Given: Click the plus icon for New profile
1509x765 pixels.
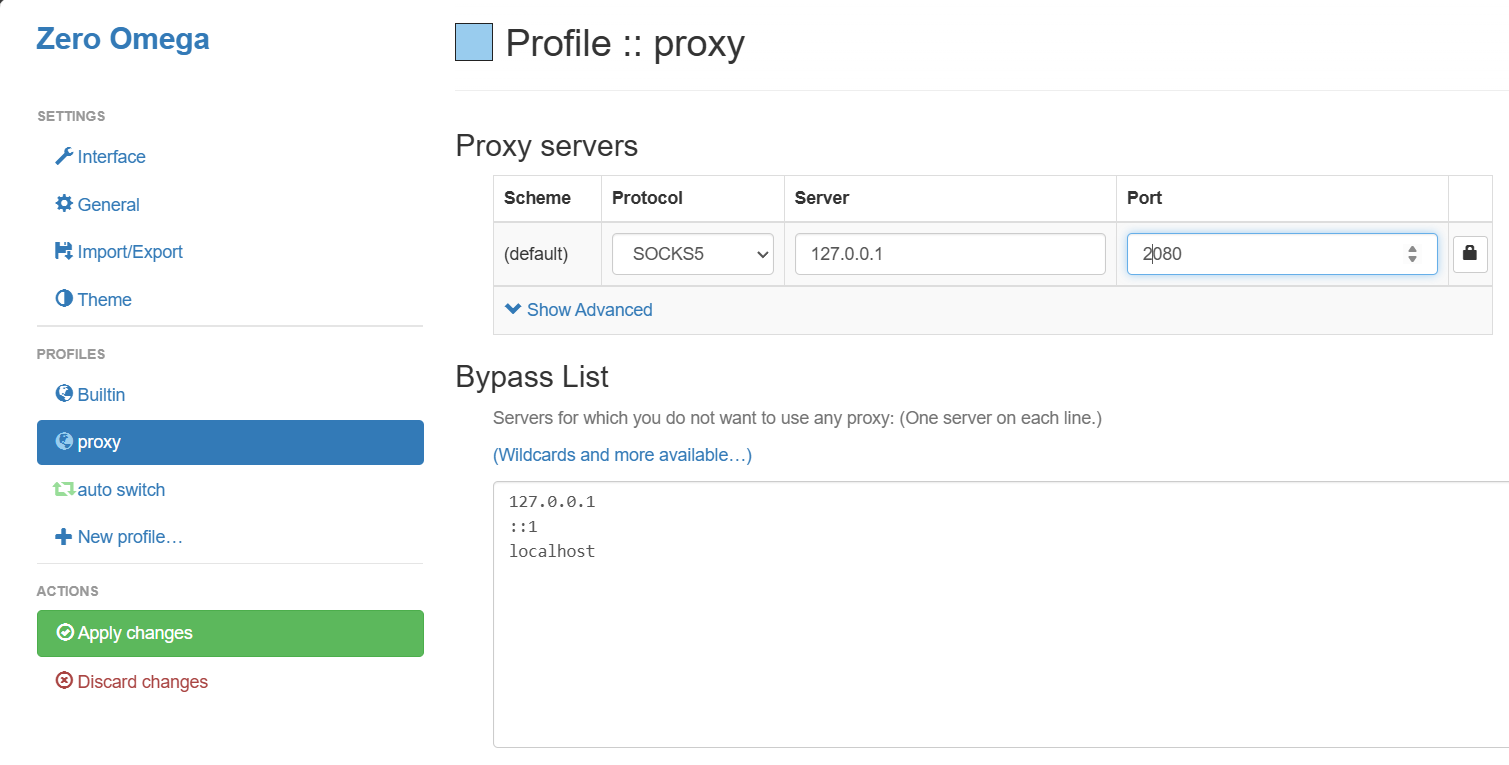Looking at the screenshot, I should pos(64,537).
